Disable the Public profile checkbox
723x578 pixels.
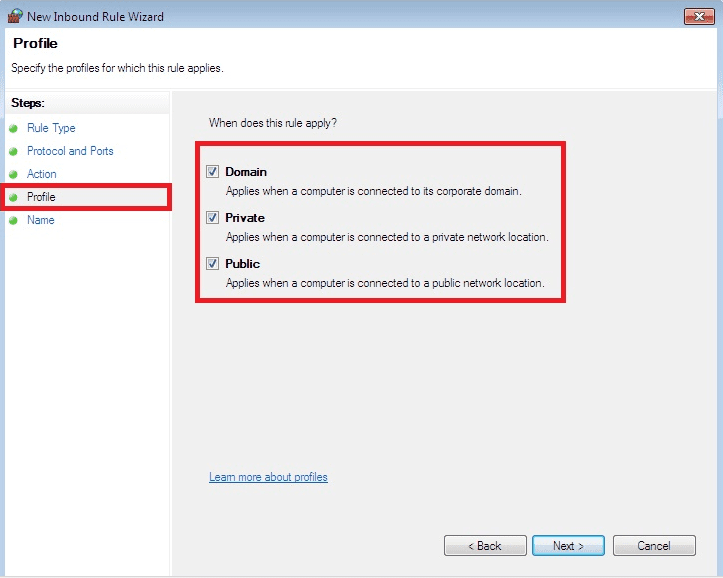[x=212, y=264]
